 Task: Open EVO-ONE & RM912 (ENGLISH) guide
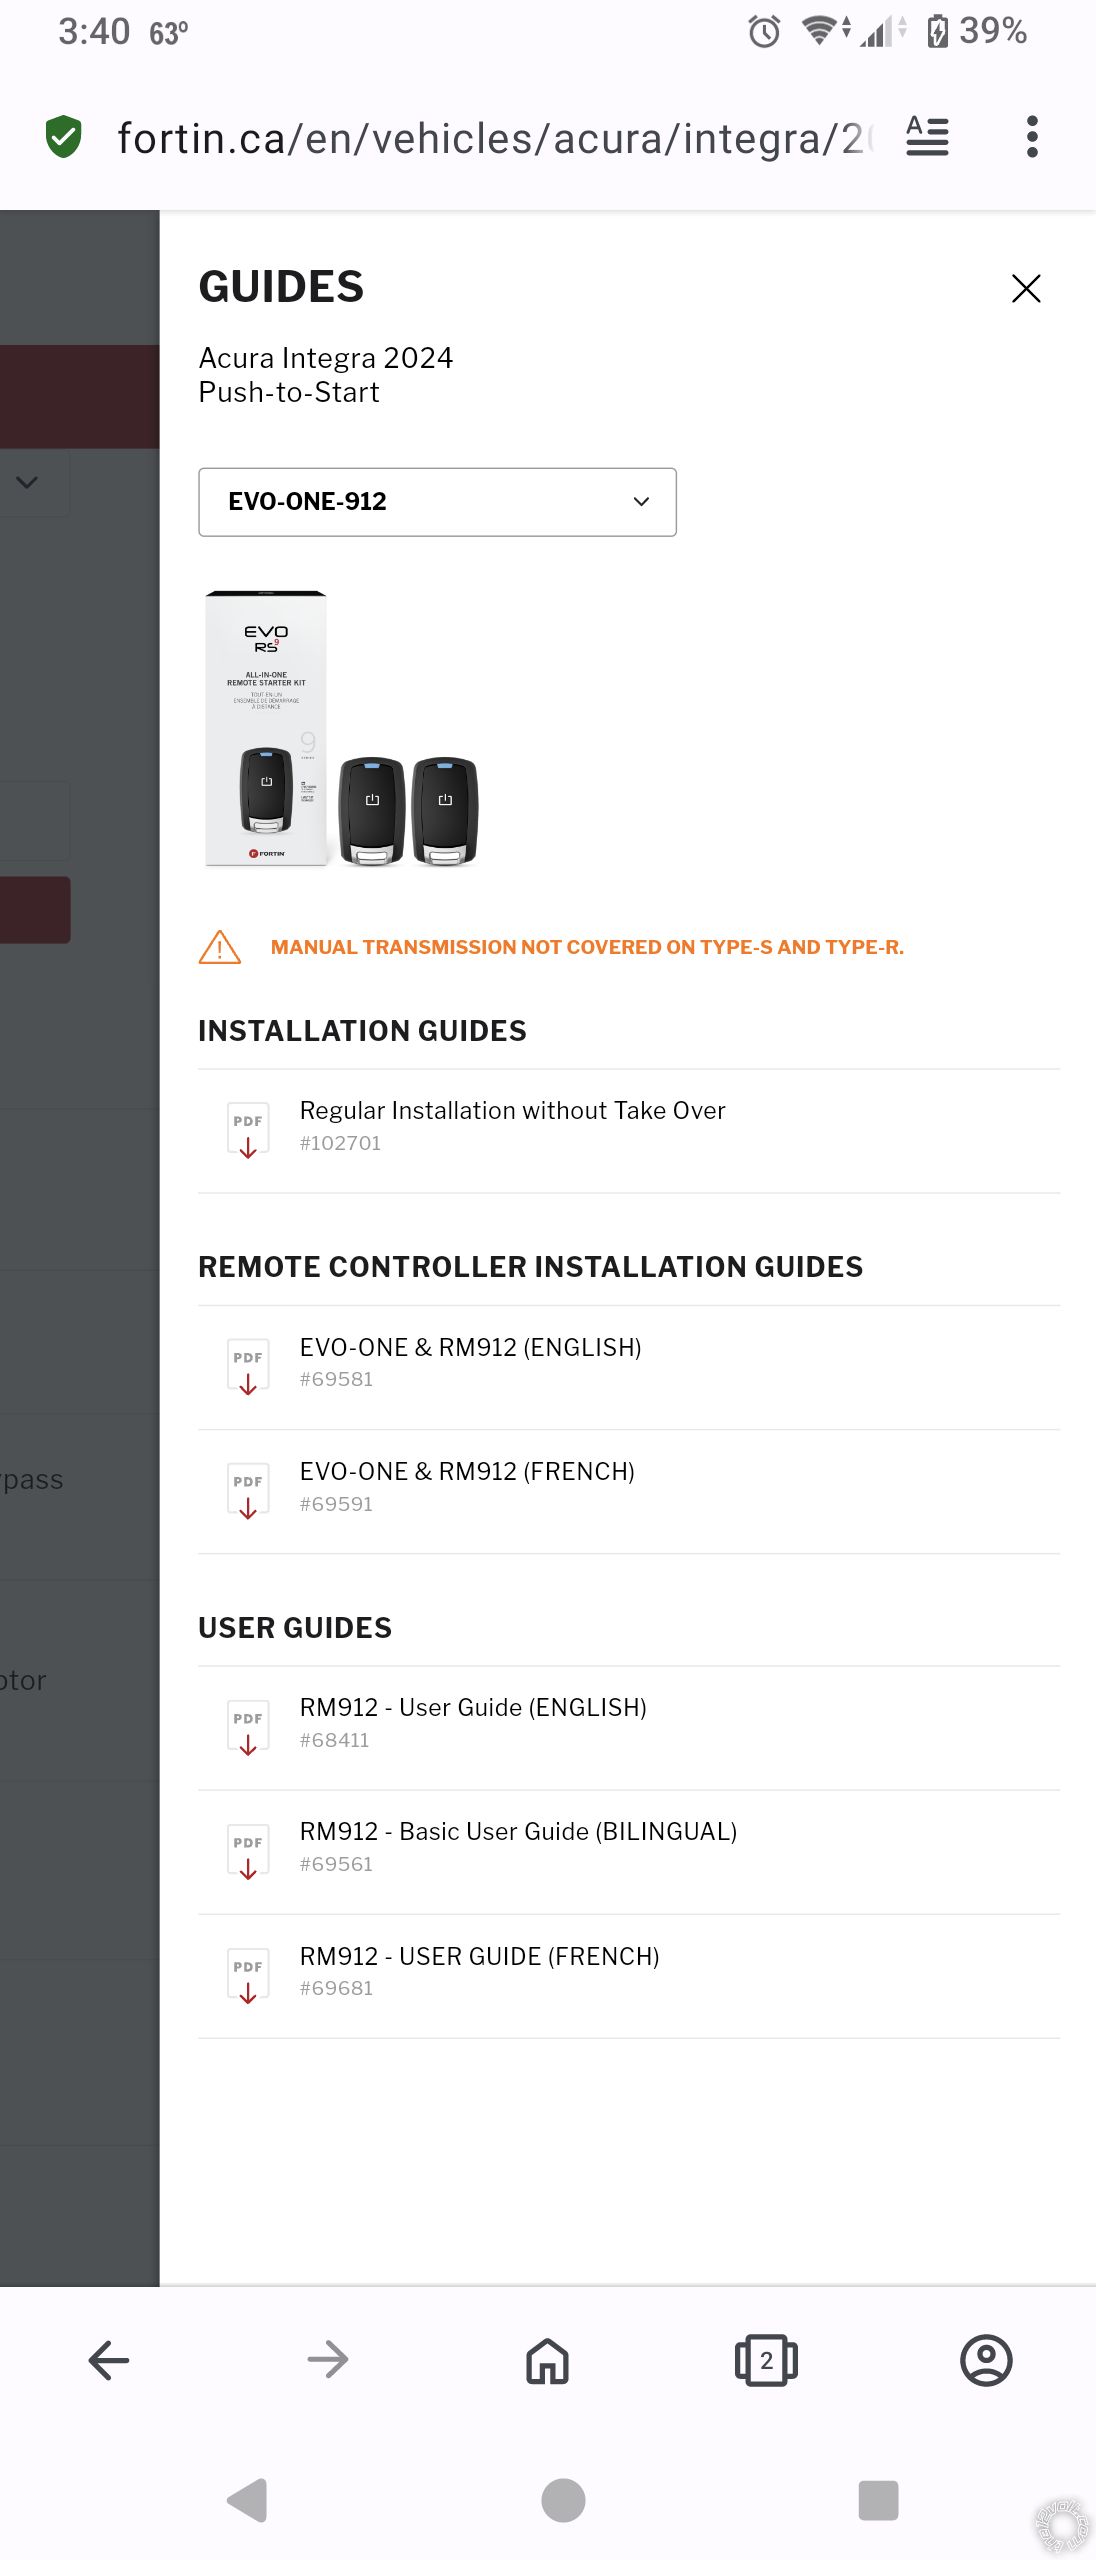point(470,1347)
